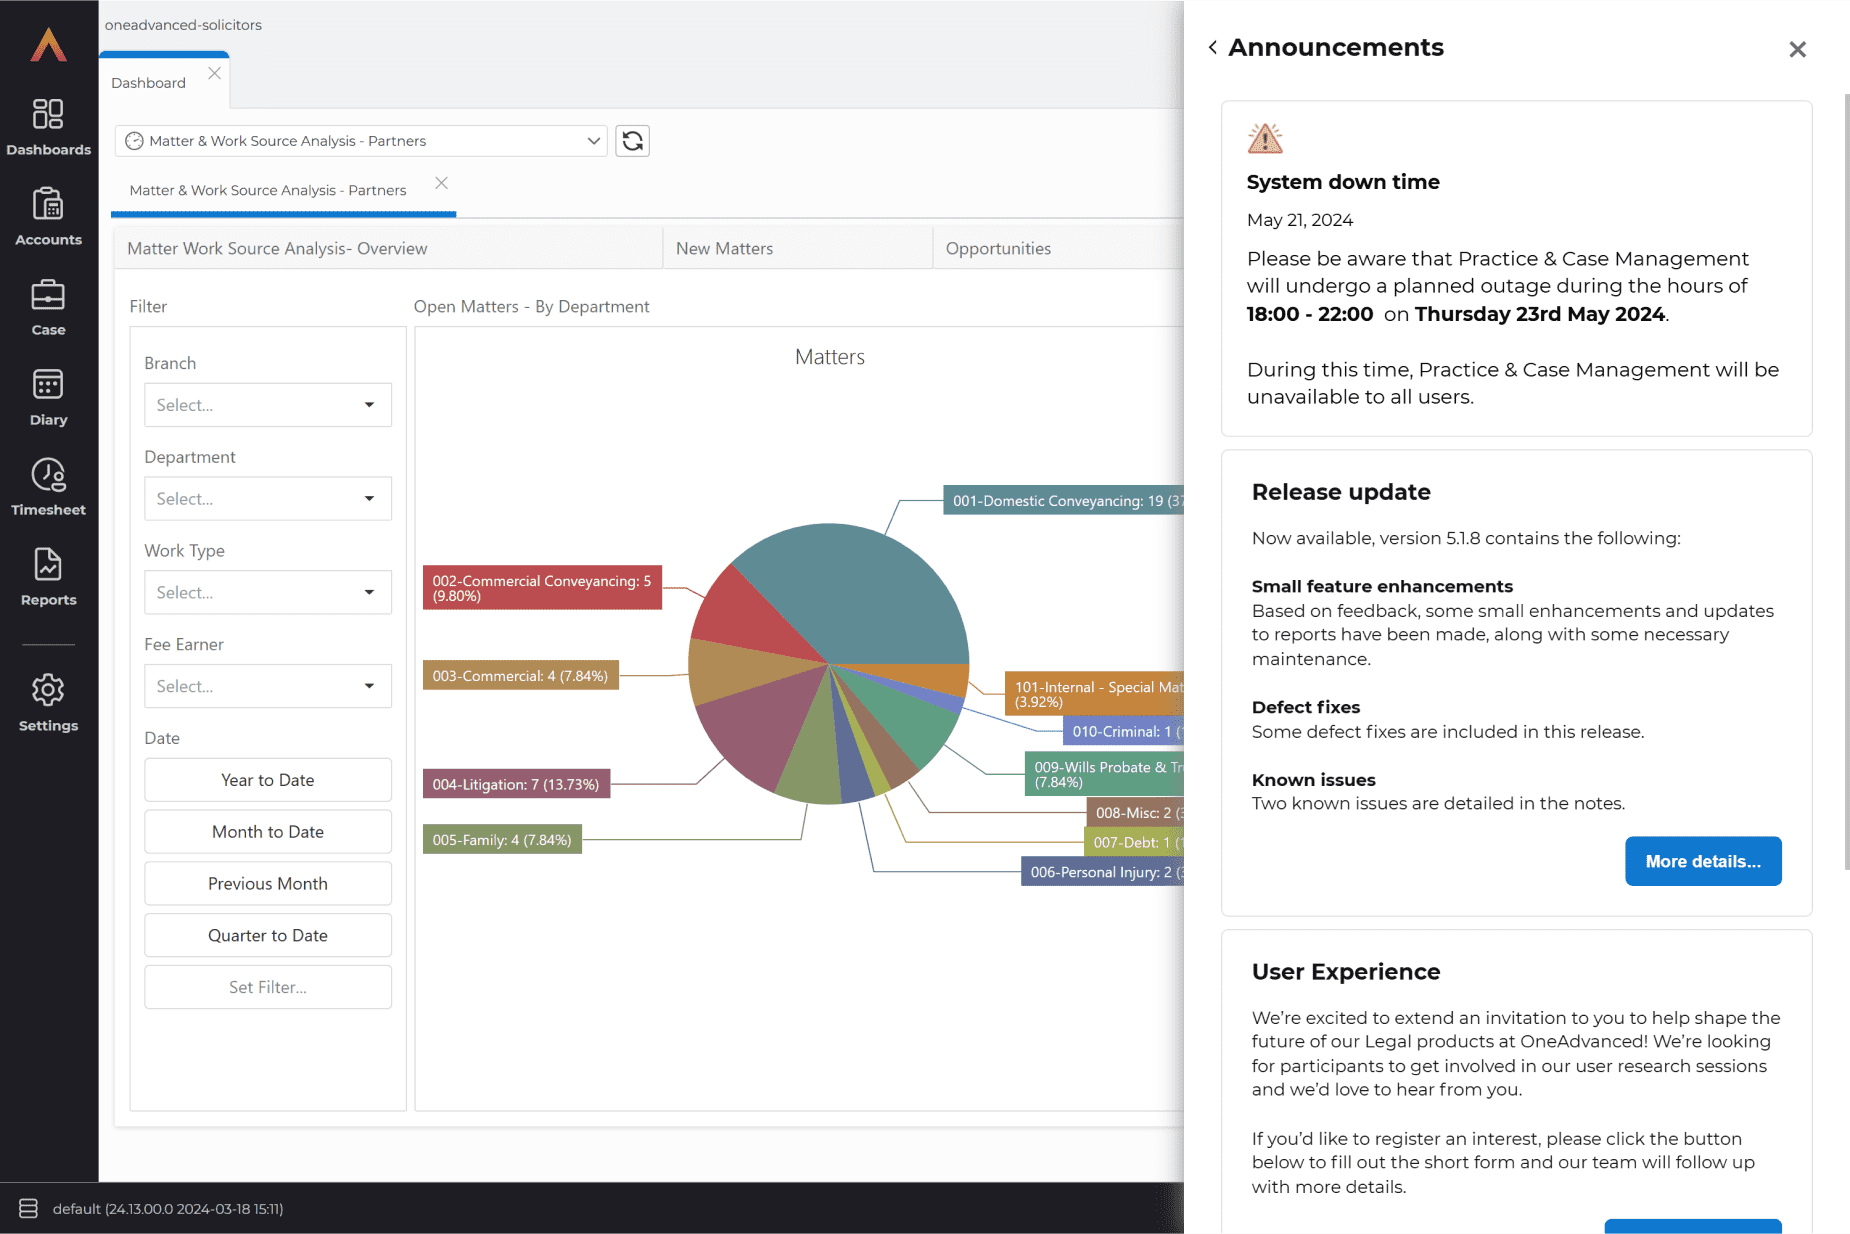The height and width of the screenshot is (1234, 1850).
Task: Click the back arrow beside Announcements
Action: (1212, 47)
